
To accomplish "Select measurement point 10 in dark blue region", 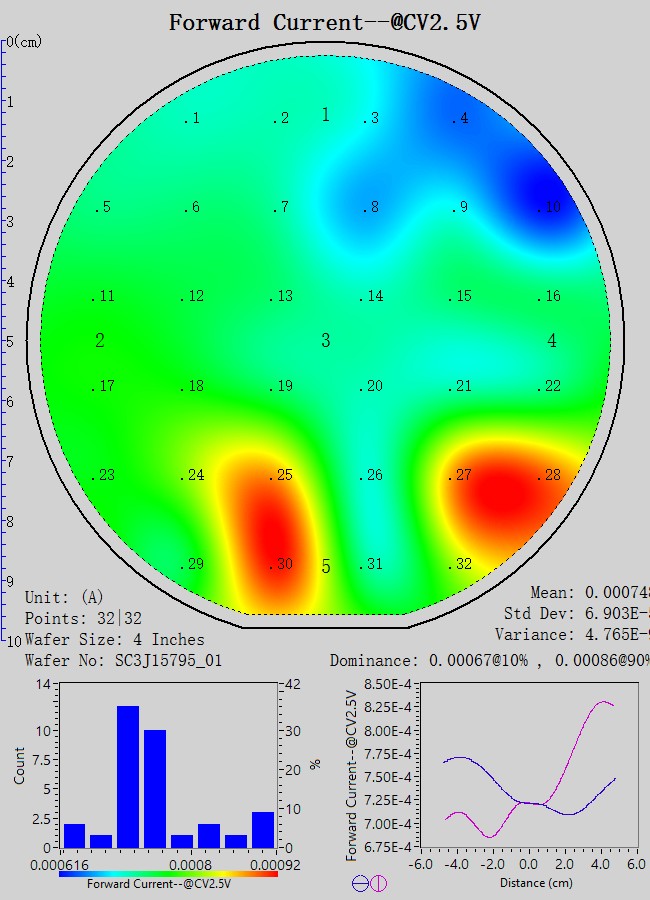I will pyautogui.click(x=549, y=208).
